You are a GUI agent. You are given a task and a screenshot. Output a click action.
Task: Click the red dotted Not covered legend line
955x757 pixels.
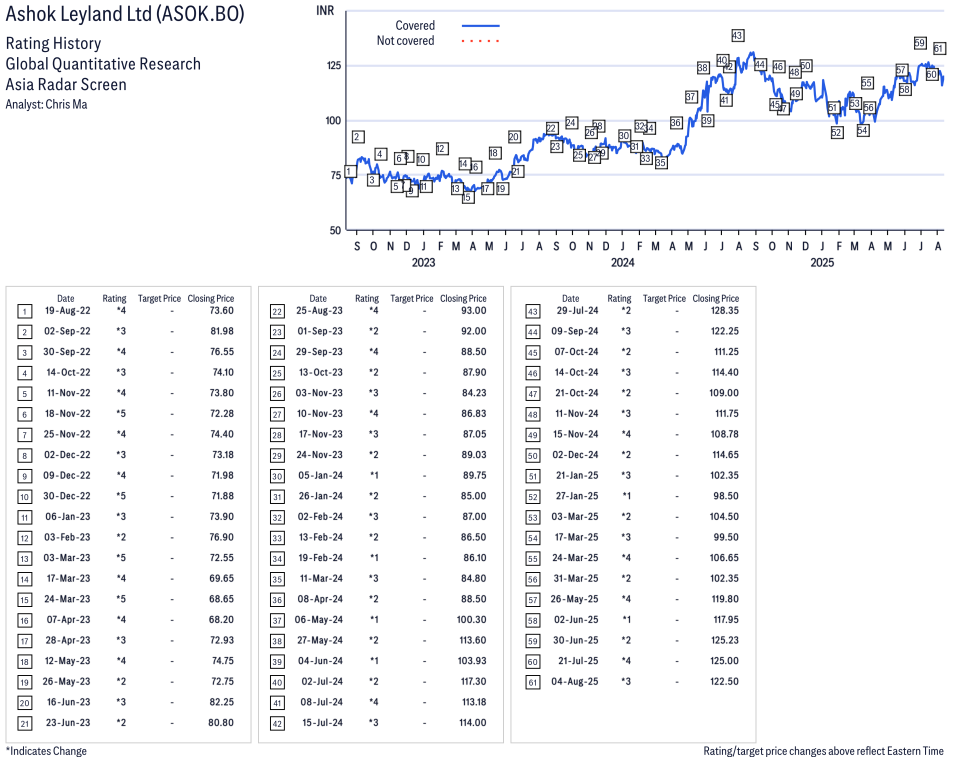481,41
